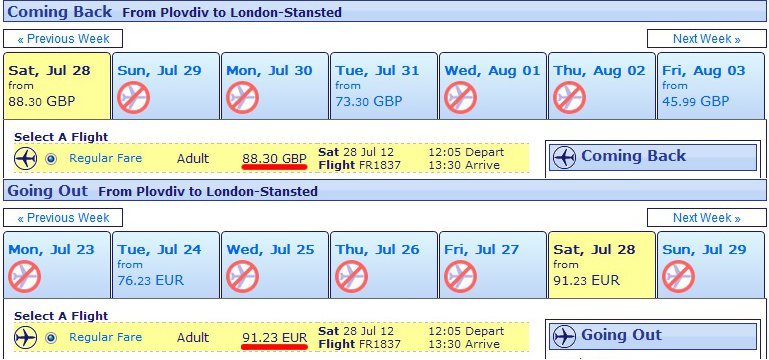Click the no-flight icon under Mon, Jul 23
This screenshot has width=769, height=360.
point(25,277)
